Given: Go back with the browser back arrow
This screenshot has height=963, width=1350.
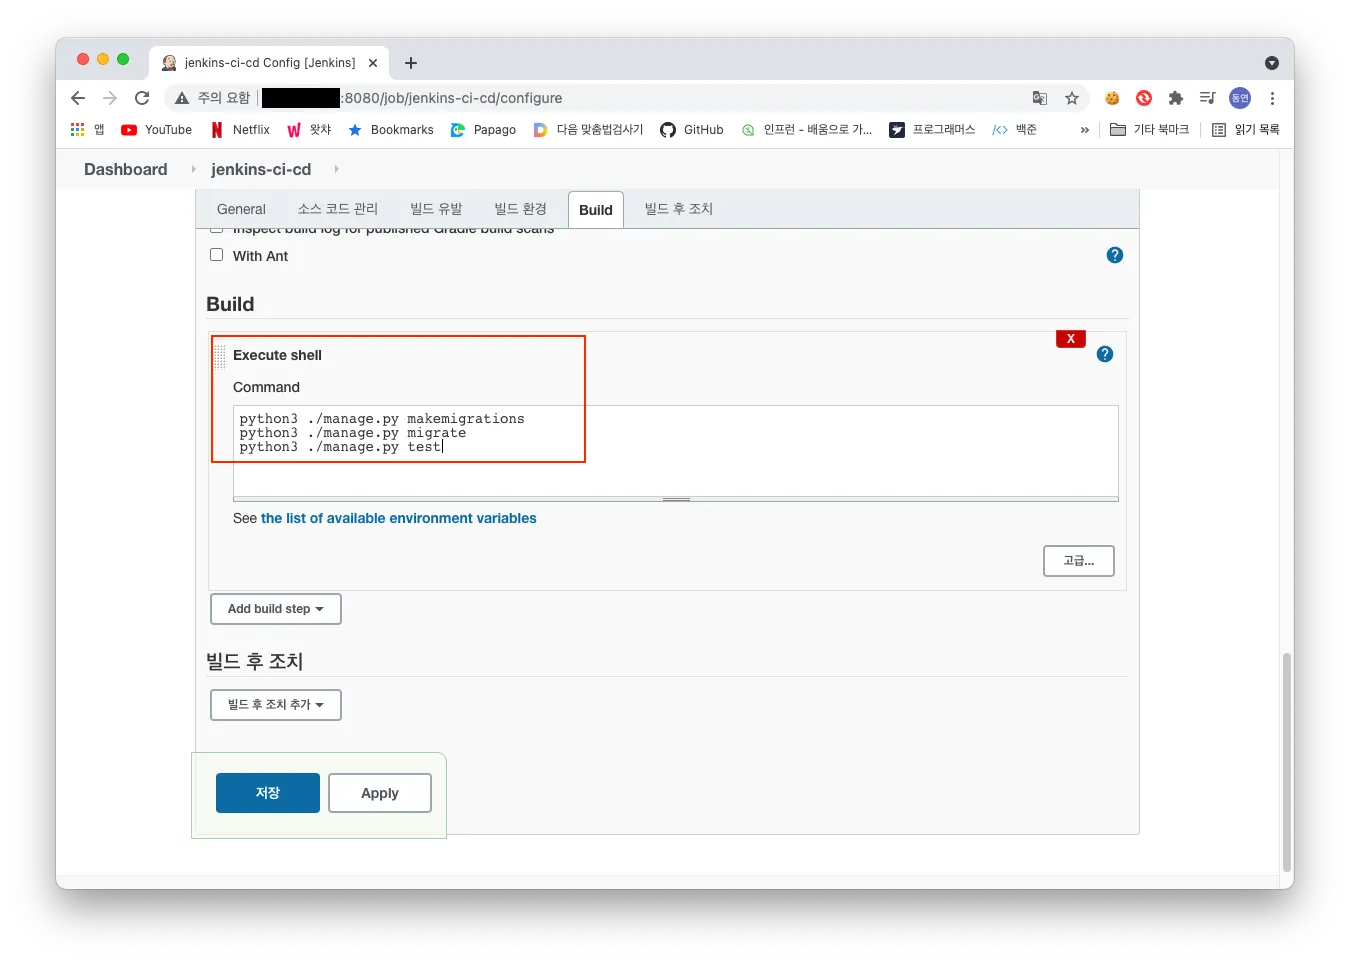Looking at the screenshot, I should coord(78,98).
